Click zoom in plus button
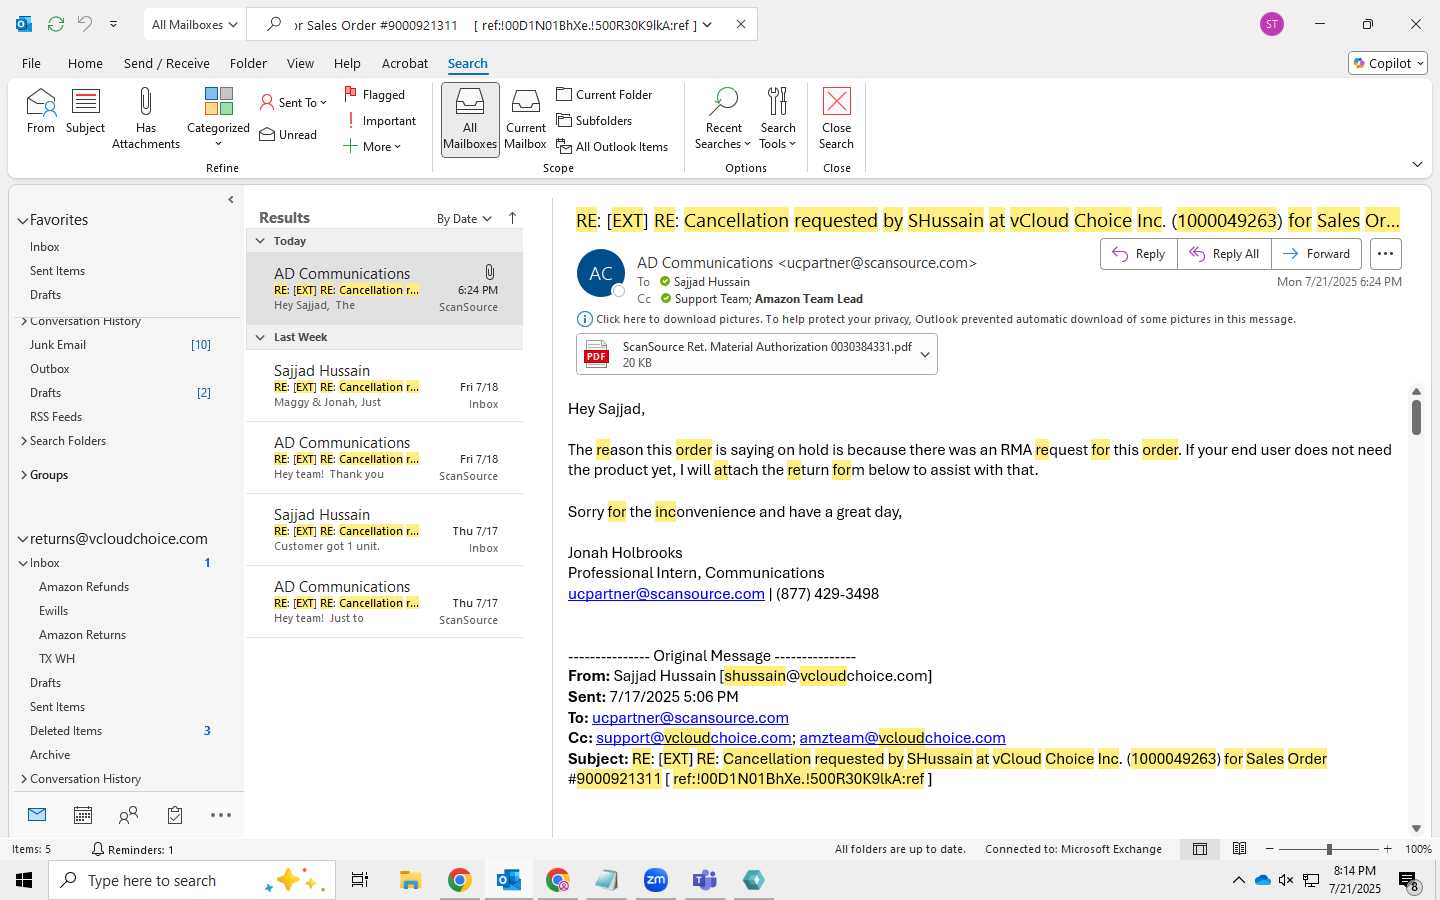 pyautogui.click(x=1387, y=849)
